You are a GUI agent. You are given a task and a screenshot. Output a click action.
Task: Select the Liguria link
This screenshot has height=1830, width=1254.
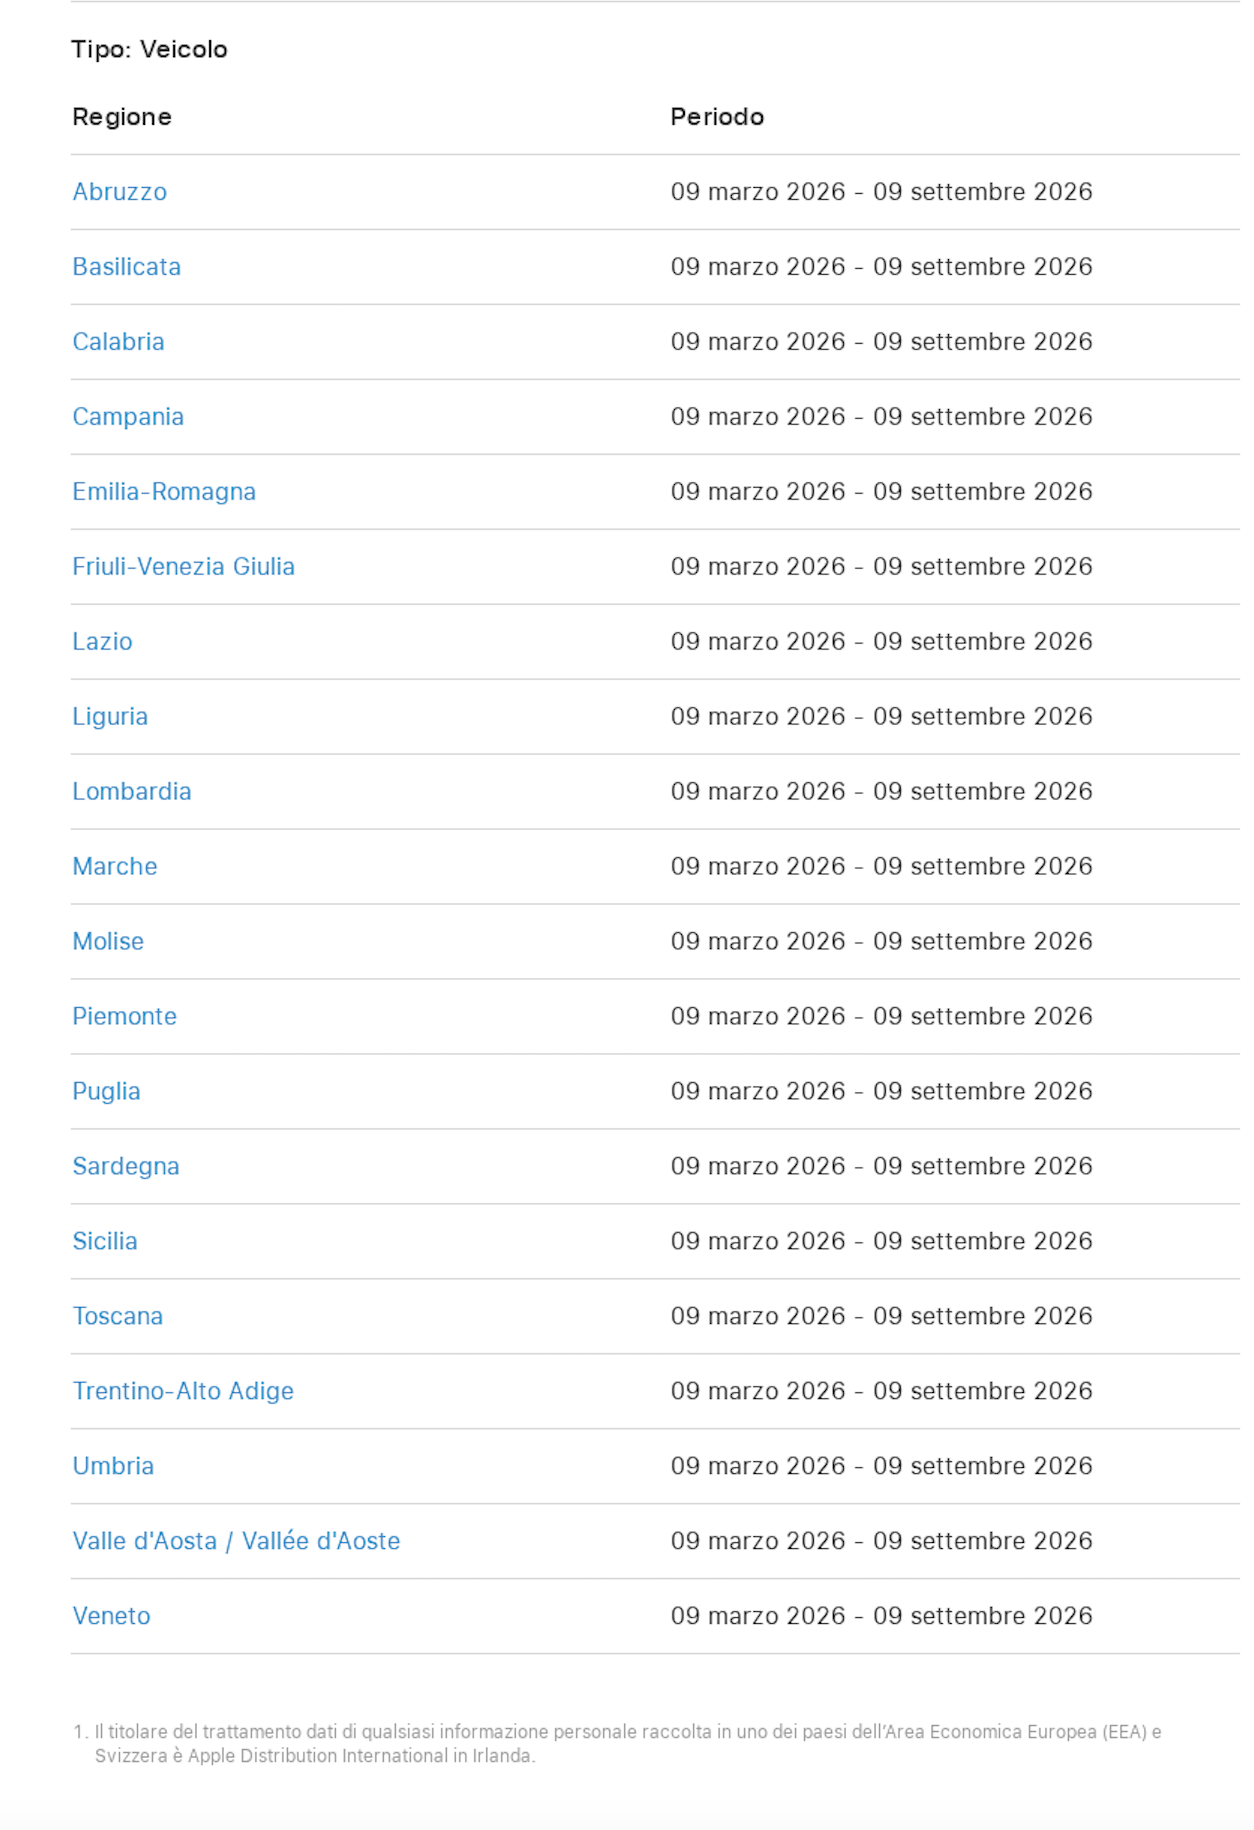pos(110,717)
